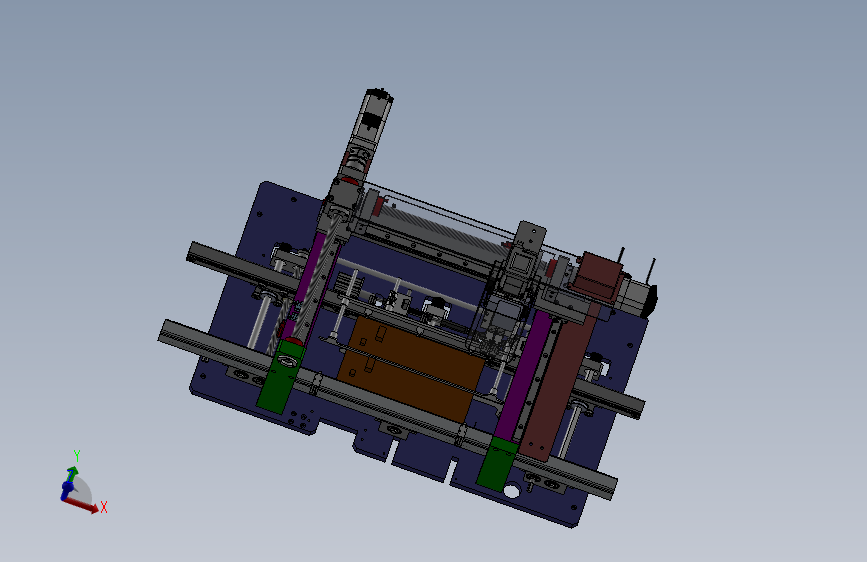The image size is (867, 562).
Task: Click the red X axis arrow of the triad
Action: point(83,504)
